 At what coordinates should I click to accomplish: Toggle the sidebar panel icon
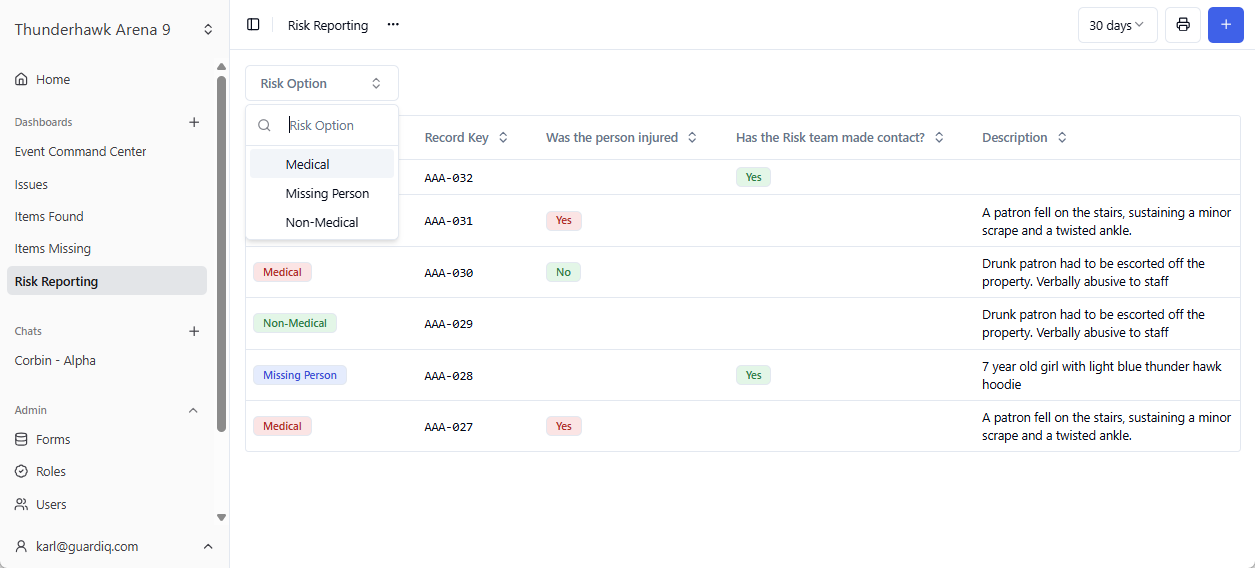click(x=253, y=25)
